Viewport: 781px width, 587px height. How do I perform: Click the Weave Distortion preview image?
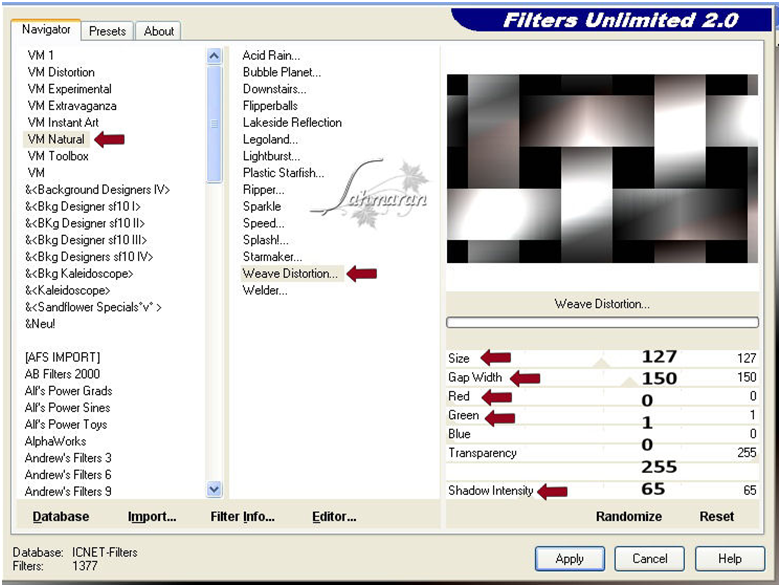click(602, 169)
